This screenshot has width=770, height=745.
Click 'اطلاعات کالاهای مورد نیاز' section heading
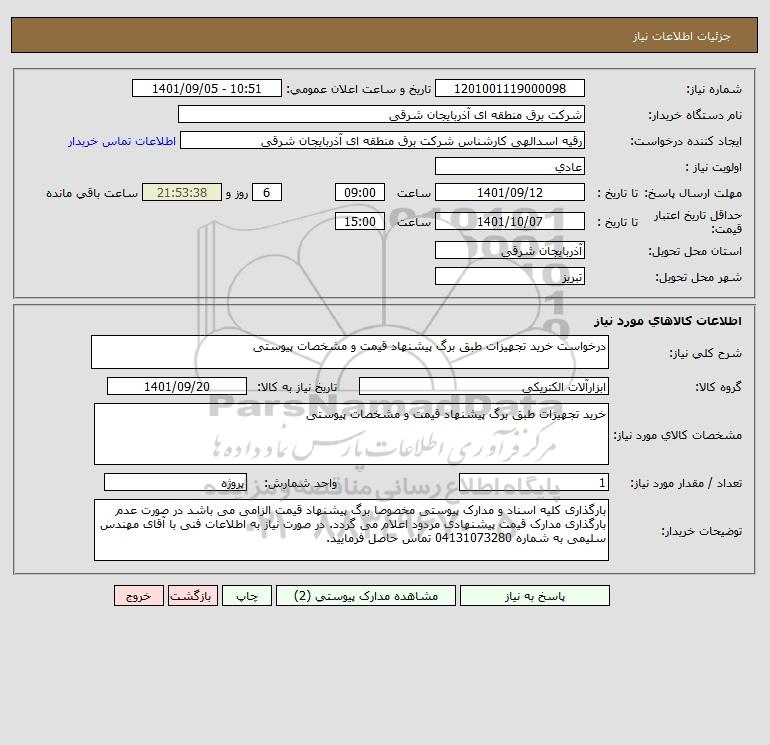click(668, 321)
